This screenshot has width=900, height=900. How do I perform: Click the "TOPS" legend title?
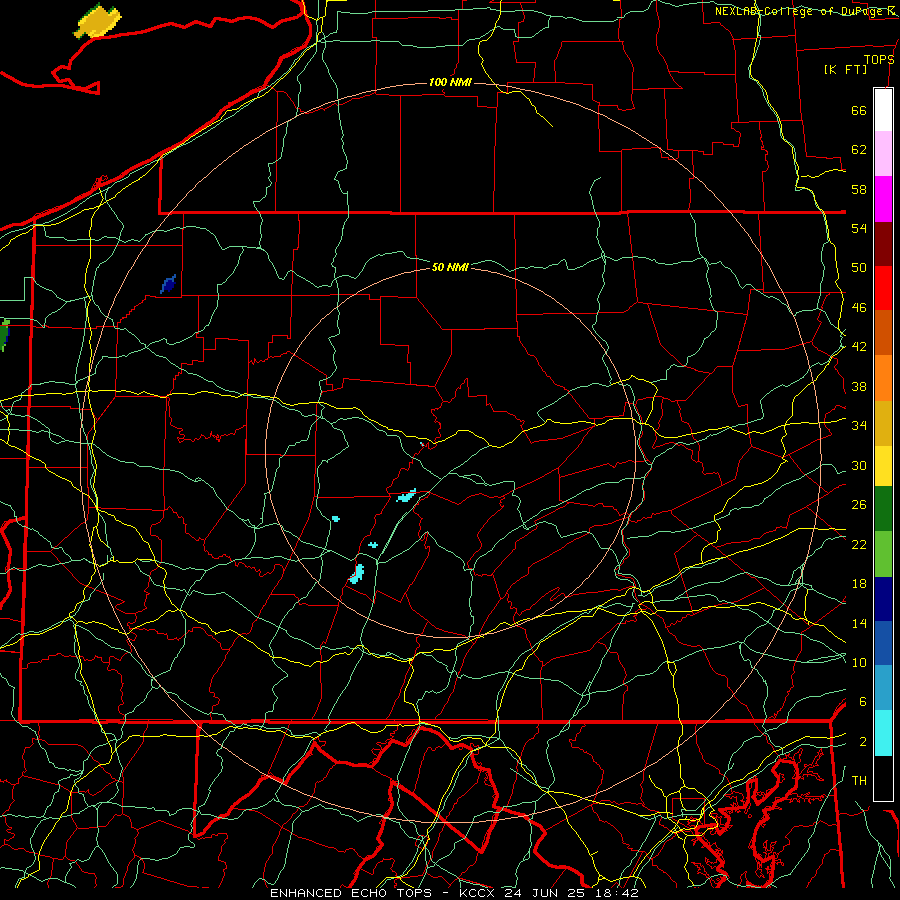[879, 59]
